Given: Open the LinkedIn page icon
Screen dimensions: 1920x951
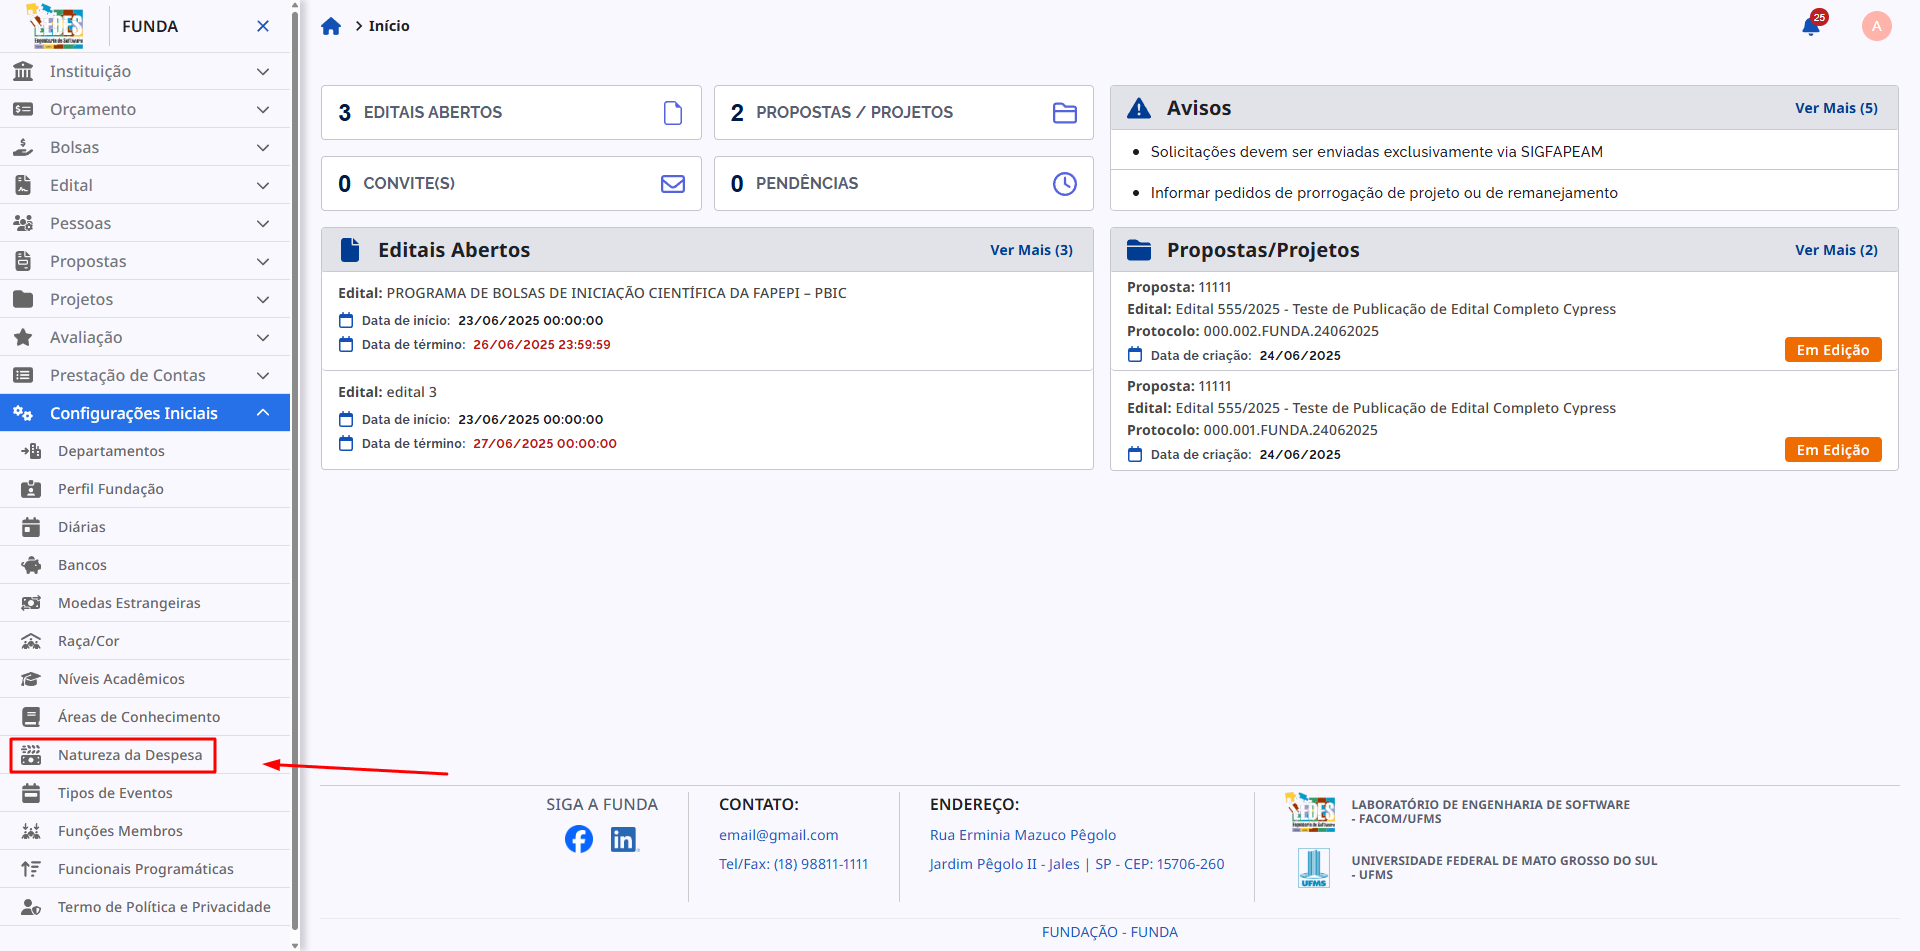Looking at the screenshot, I should click(624, 839).
